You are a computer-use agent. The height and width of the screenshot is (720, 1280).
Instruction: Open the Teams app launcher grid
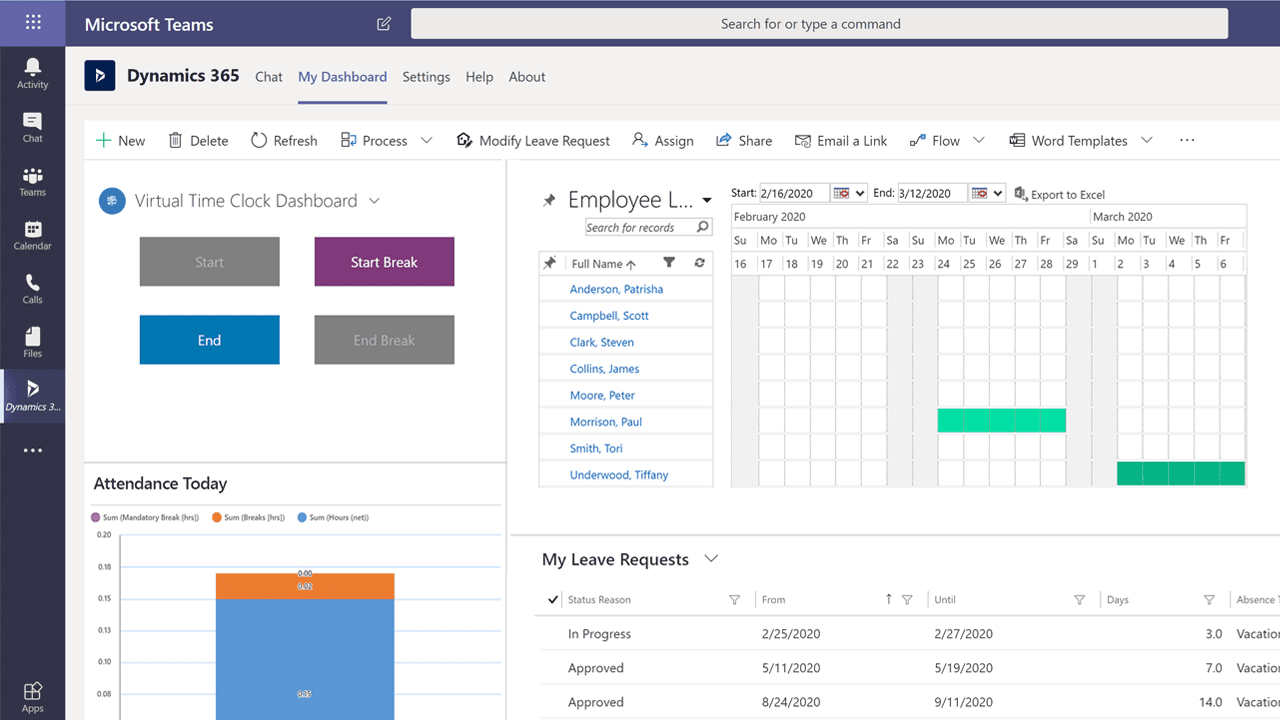33,23
